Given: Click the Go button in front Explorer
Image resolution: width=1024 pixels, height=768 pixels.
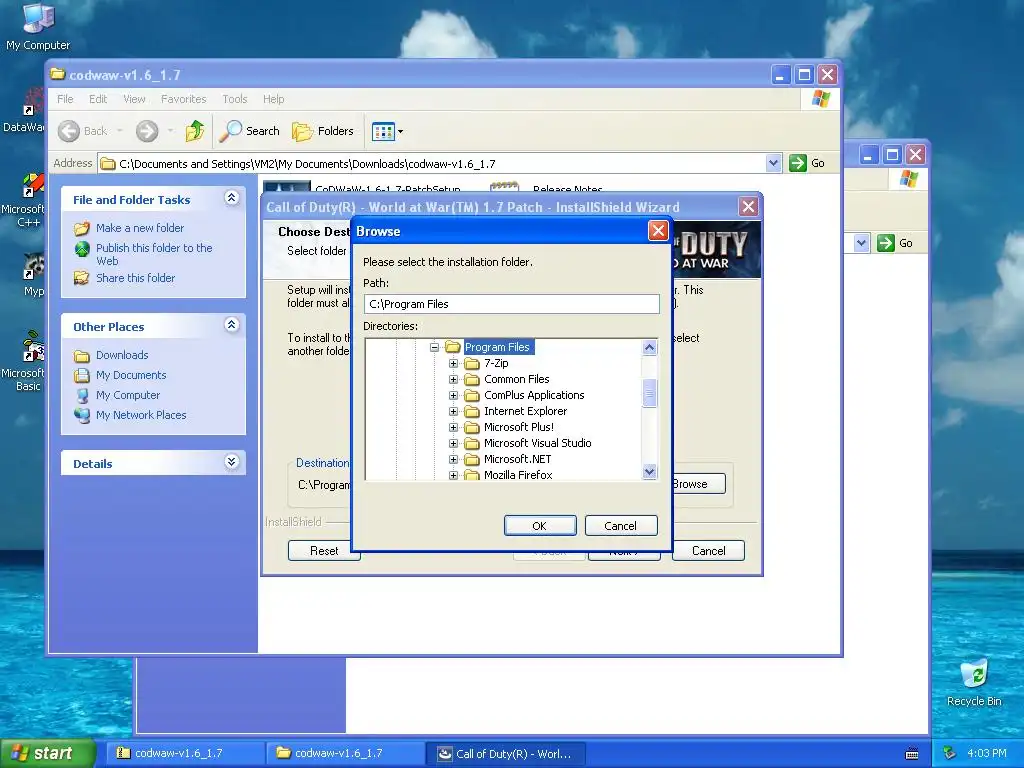Looking at the screenshot, I should click(807, 163).
